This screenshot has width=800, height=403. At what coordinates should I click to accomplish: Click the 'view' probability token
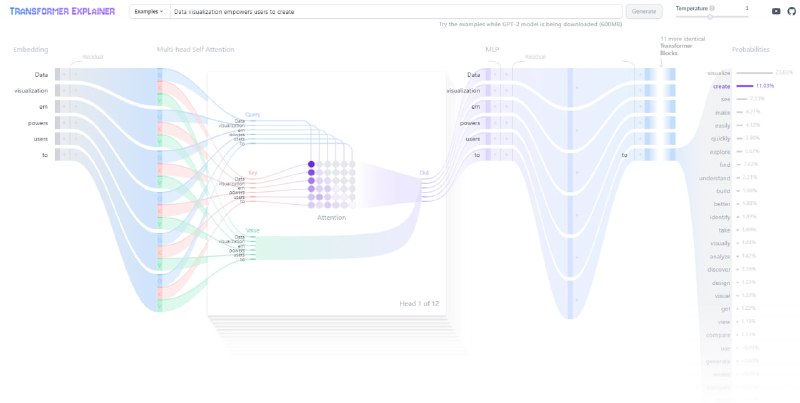tap(725, 322)
